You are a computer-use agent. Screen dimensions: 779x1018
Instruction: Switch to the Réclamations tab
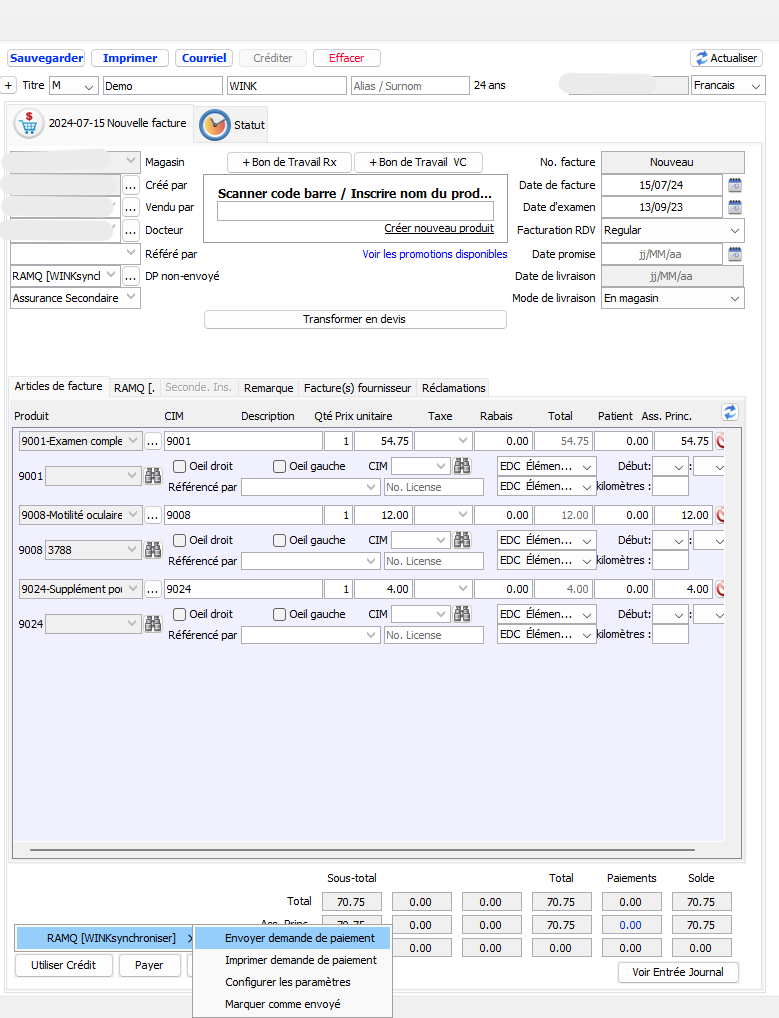tap(453, 387)
